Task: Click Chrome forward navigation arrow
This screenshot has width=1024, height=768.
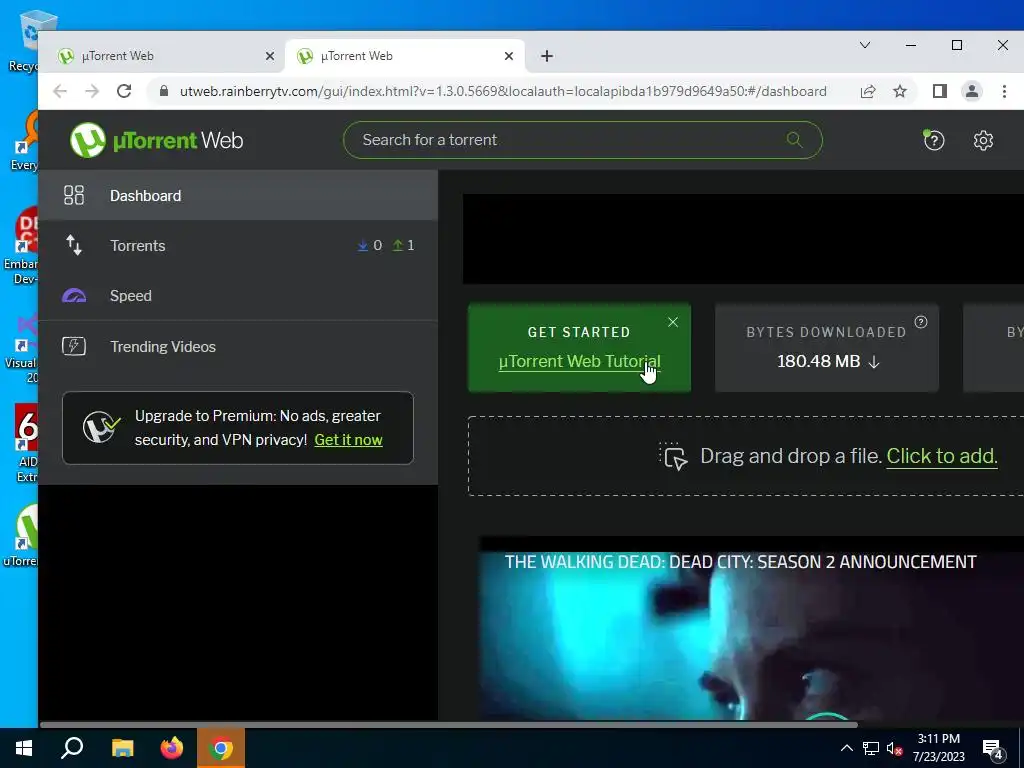Action: [x=91, y=91]
